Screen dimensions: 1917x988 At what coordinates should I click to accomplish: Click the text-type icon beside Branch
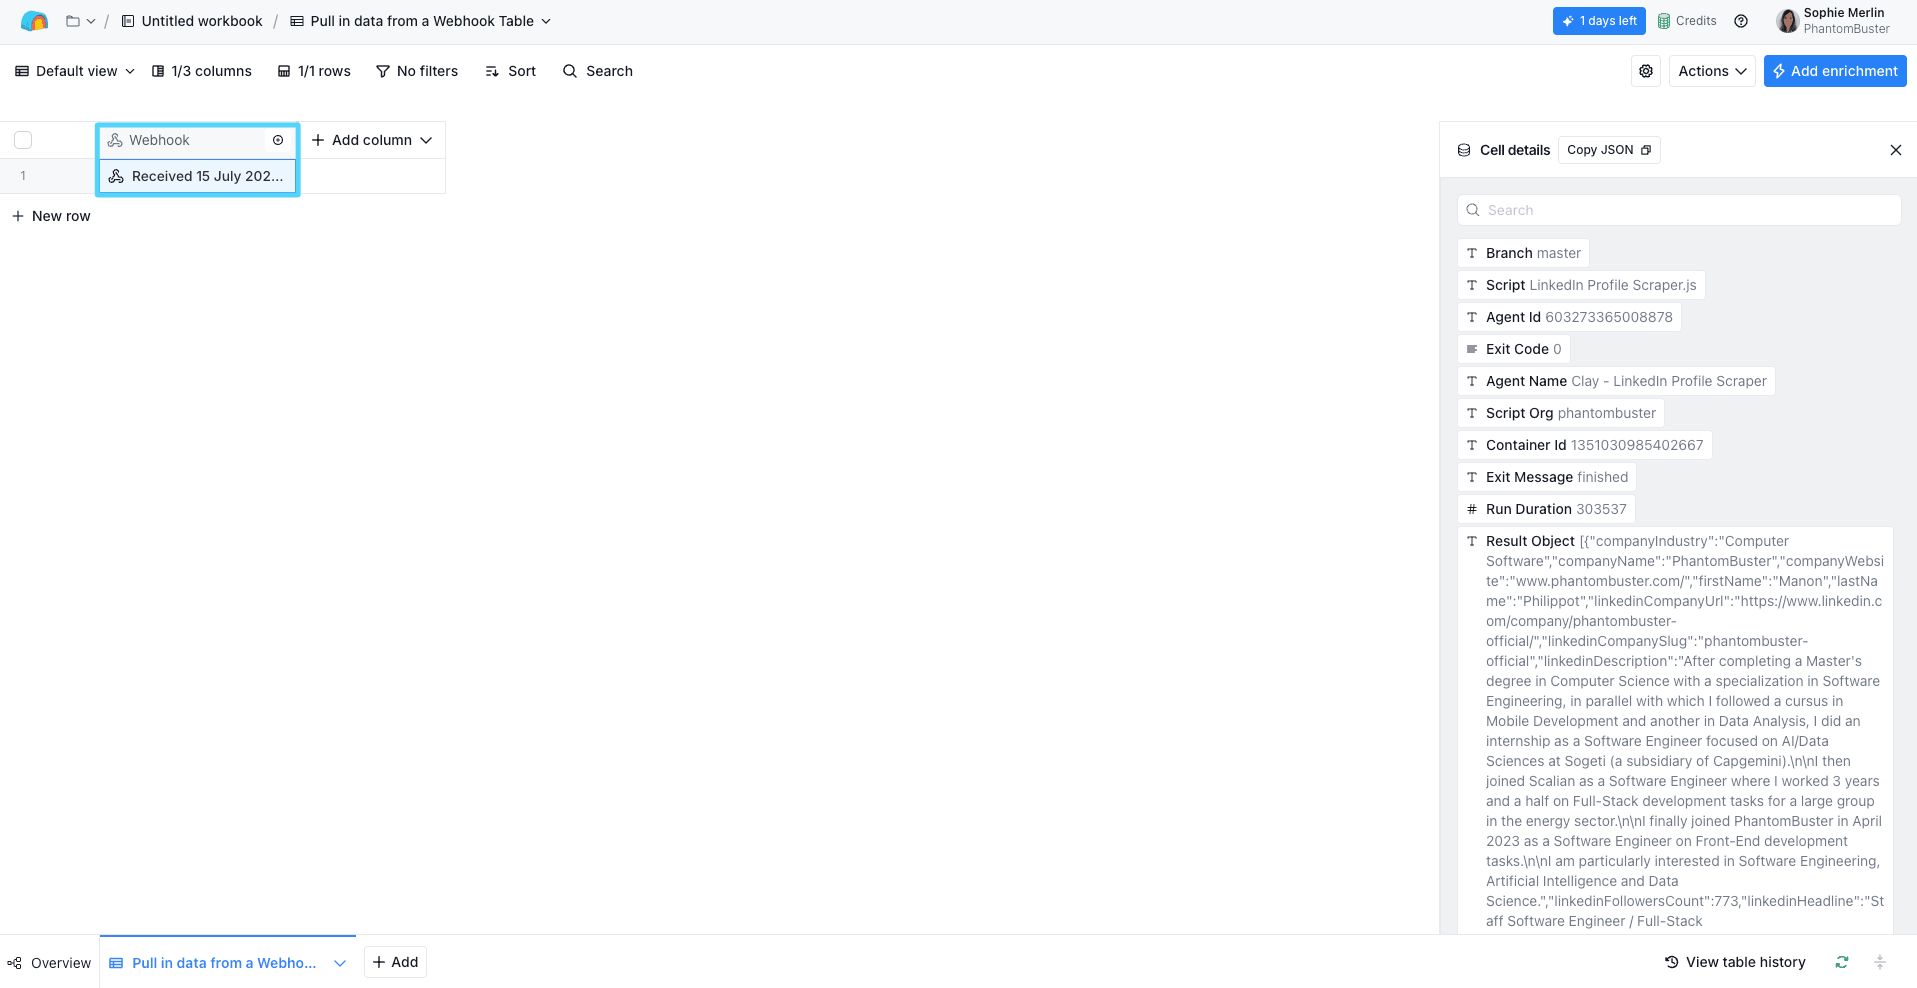pos(1472,253)
